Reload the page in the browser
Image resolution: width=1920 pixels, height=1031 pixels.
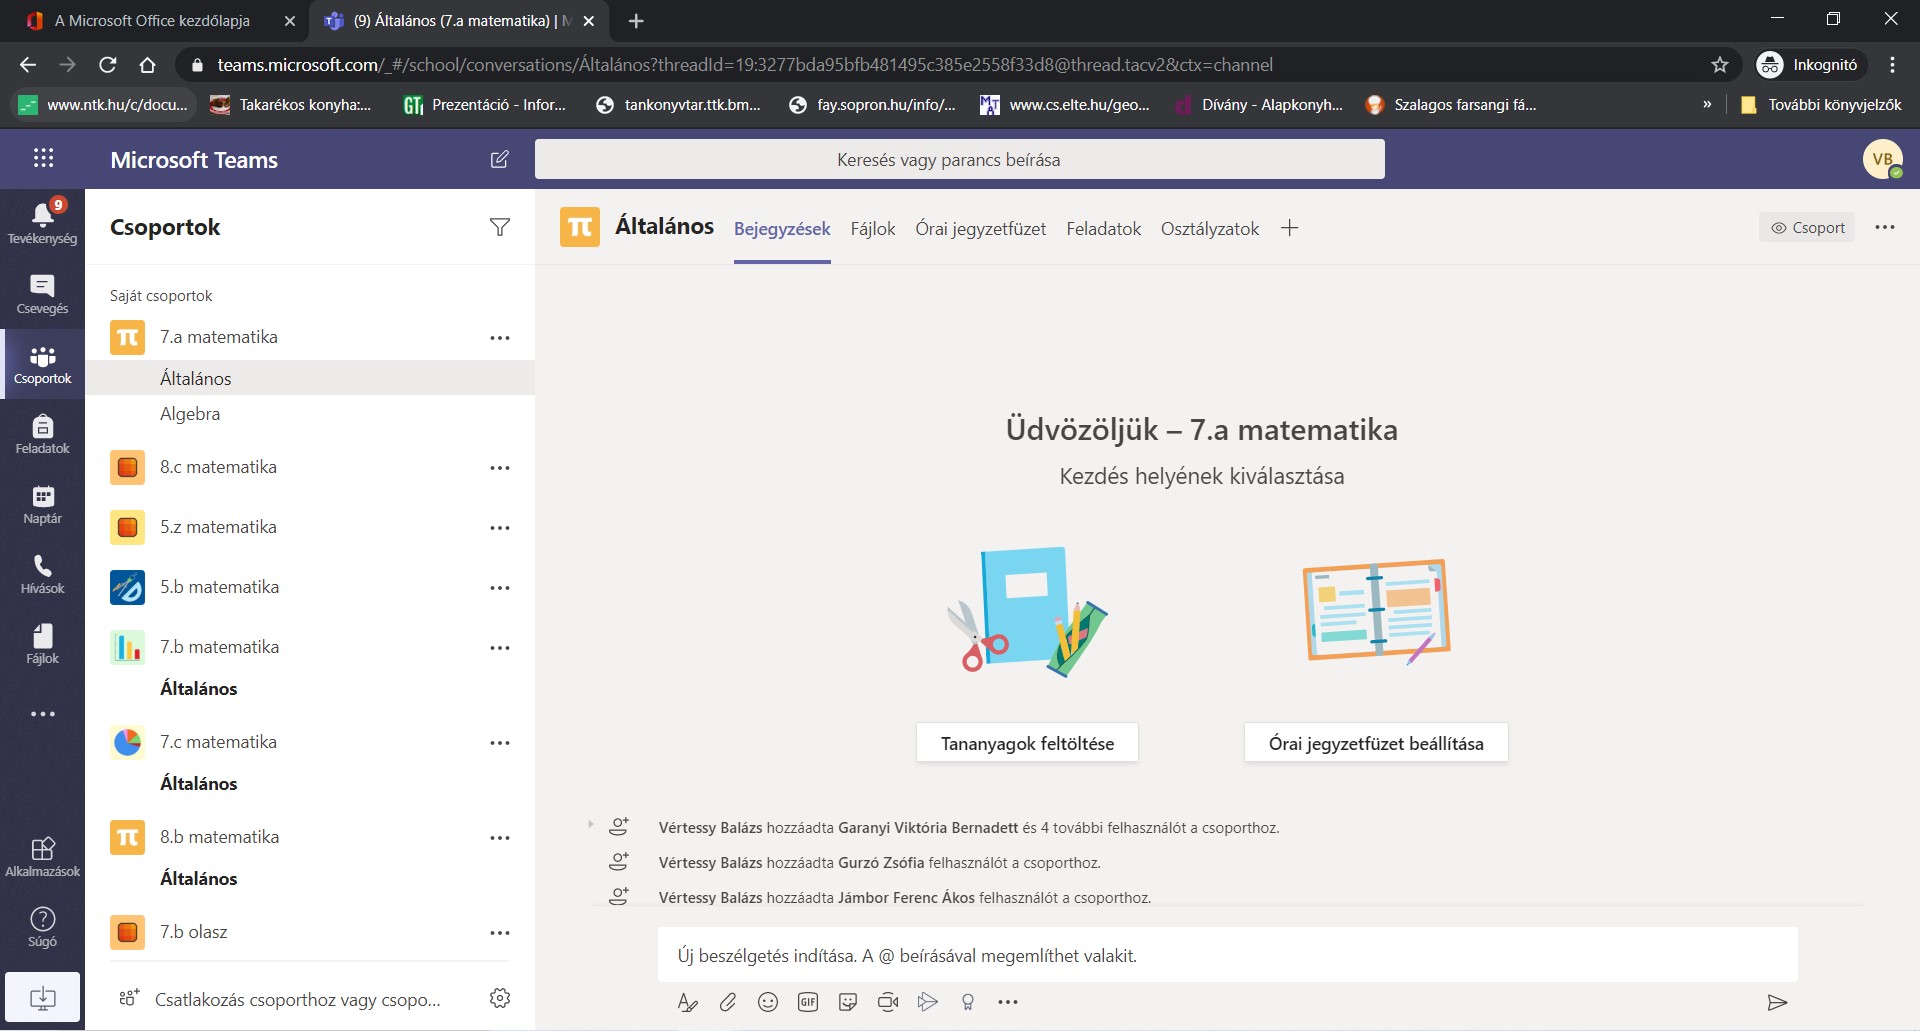tap(108, 65)
